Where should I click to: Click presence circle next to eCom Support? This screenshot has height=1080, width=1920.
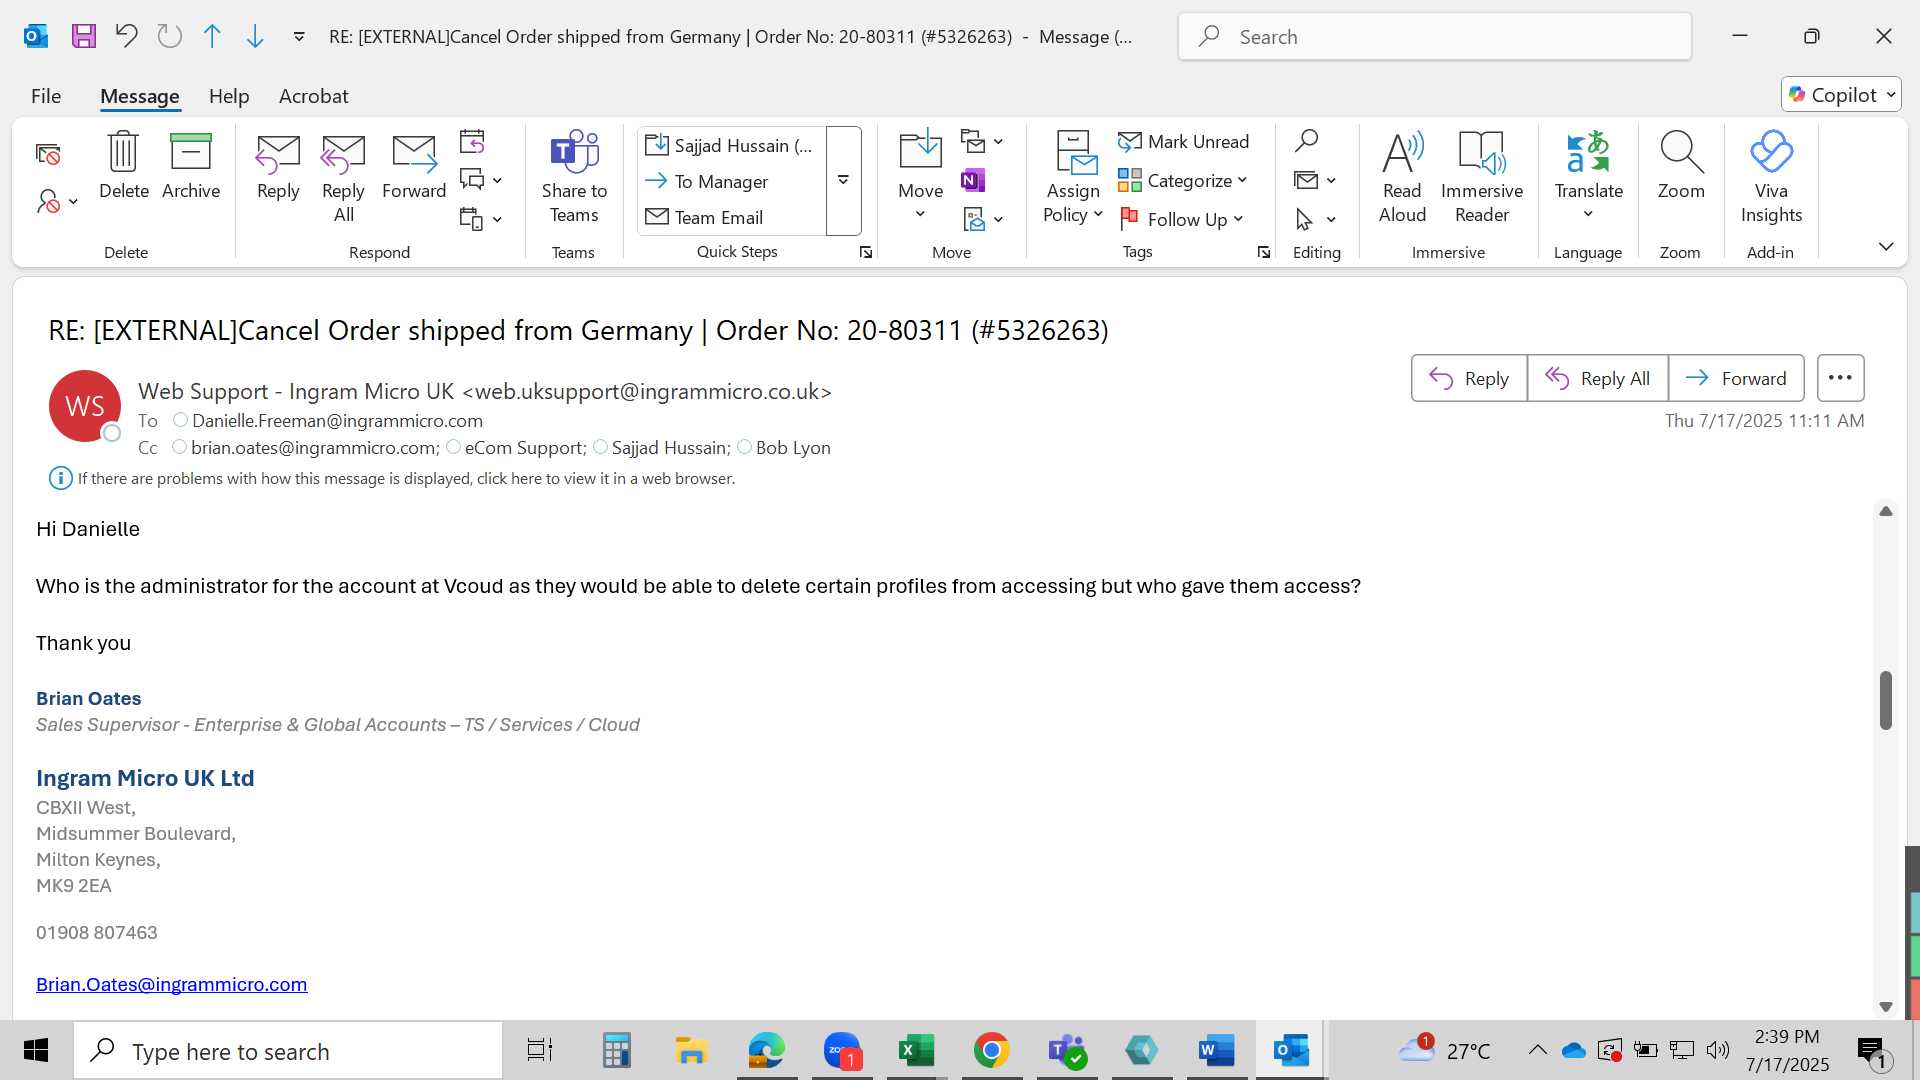click(453, 447)
